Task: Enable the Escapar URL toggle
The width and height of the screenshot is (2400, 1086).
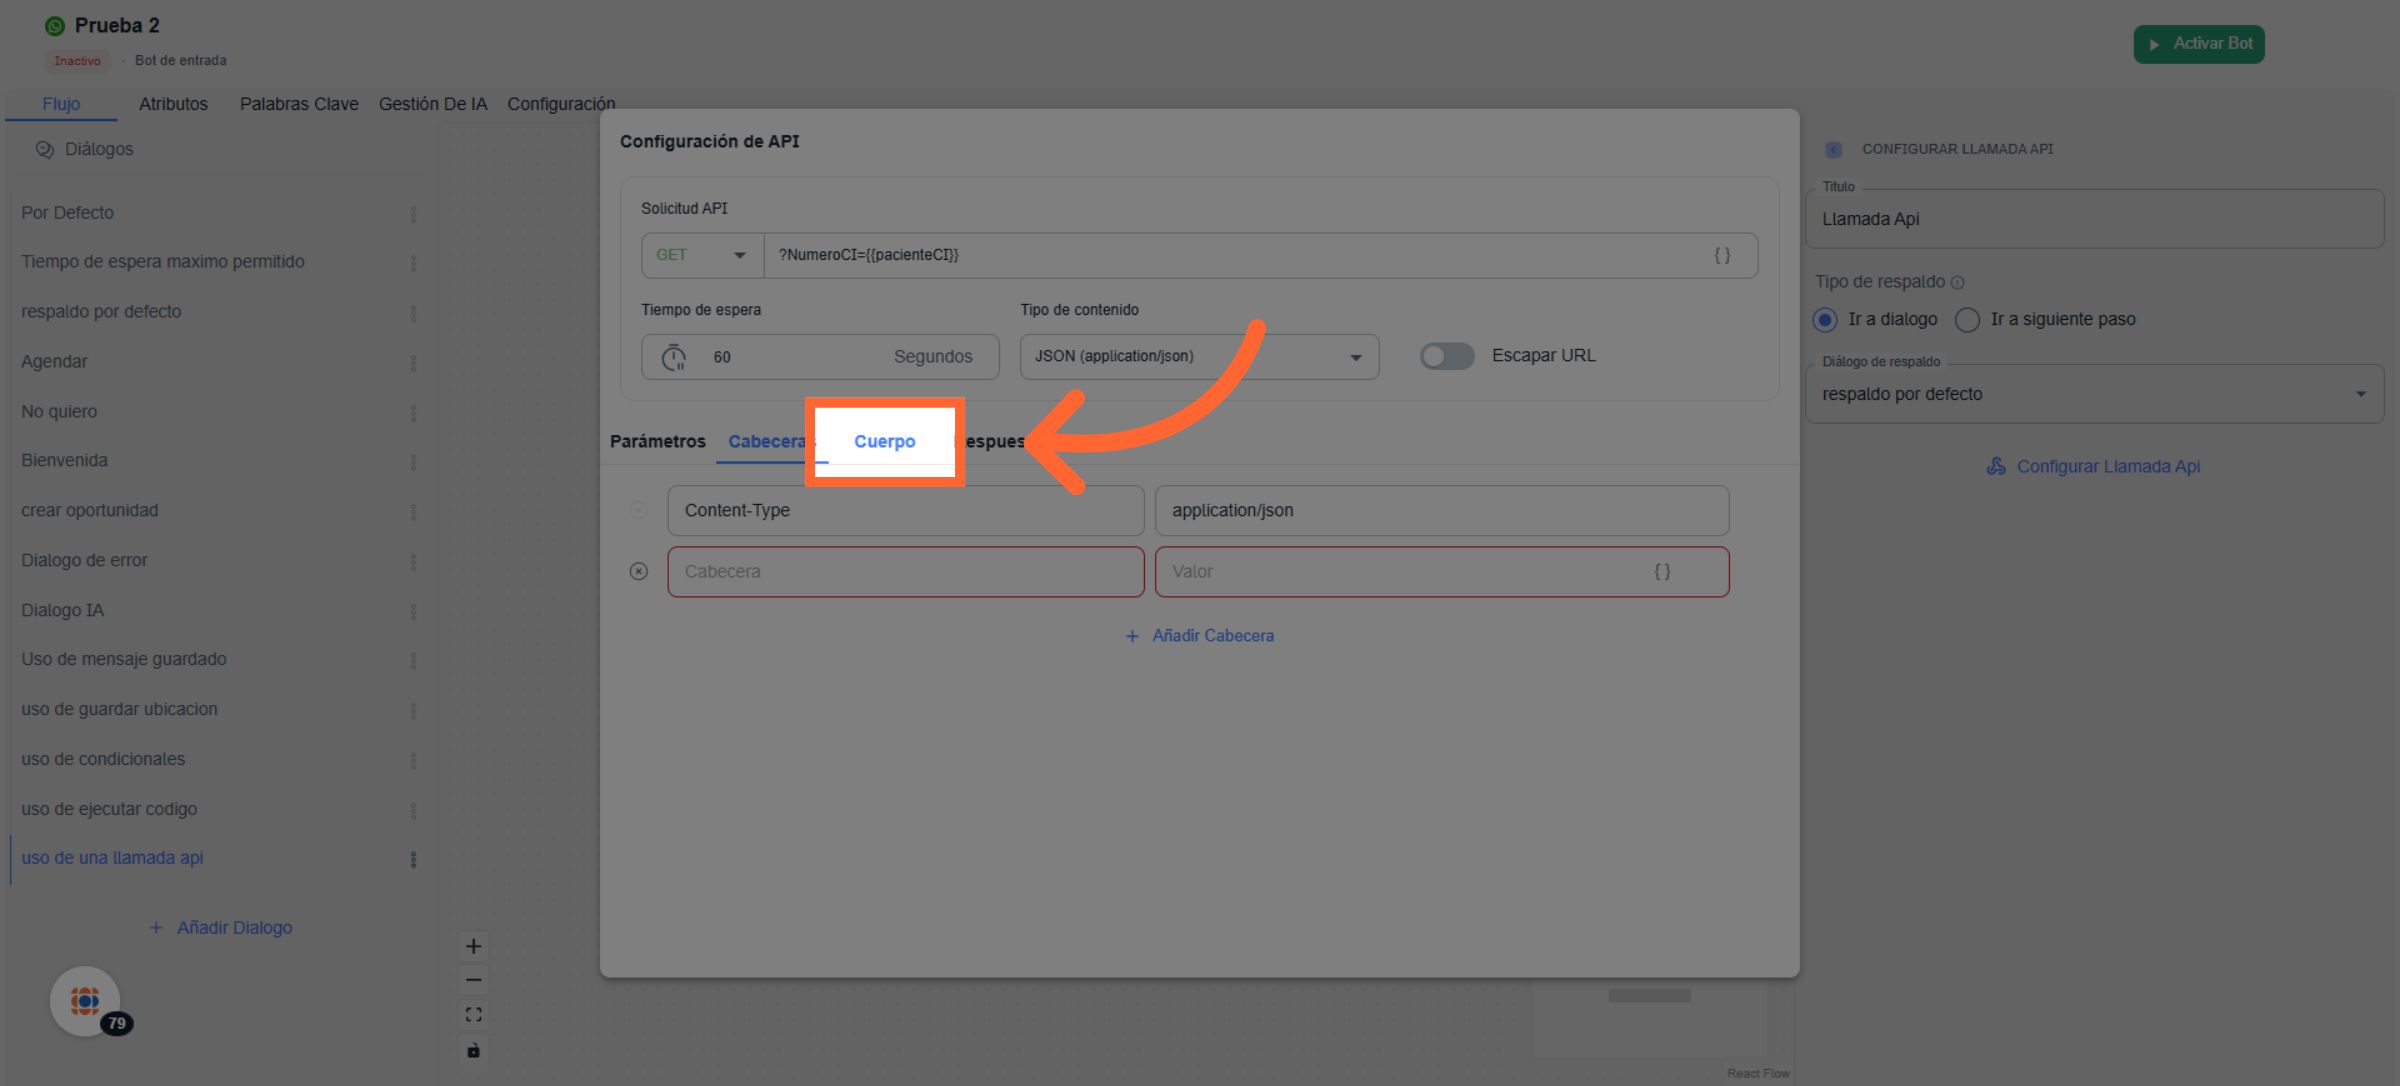Action: click(1446, 356)
